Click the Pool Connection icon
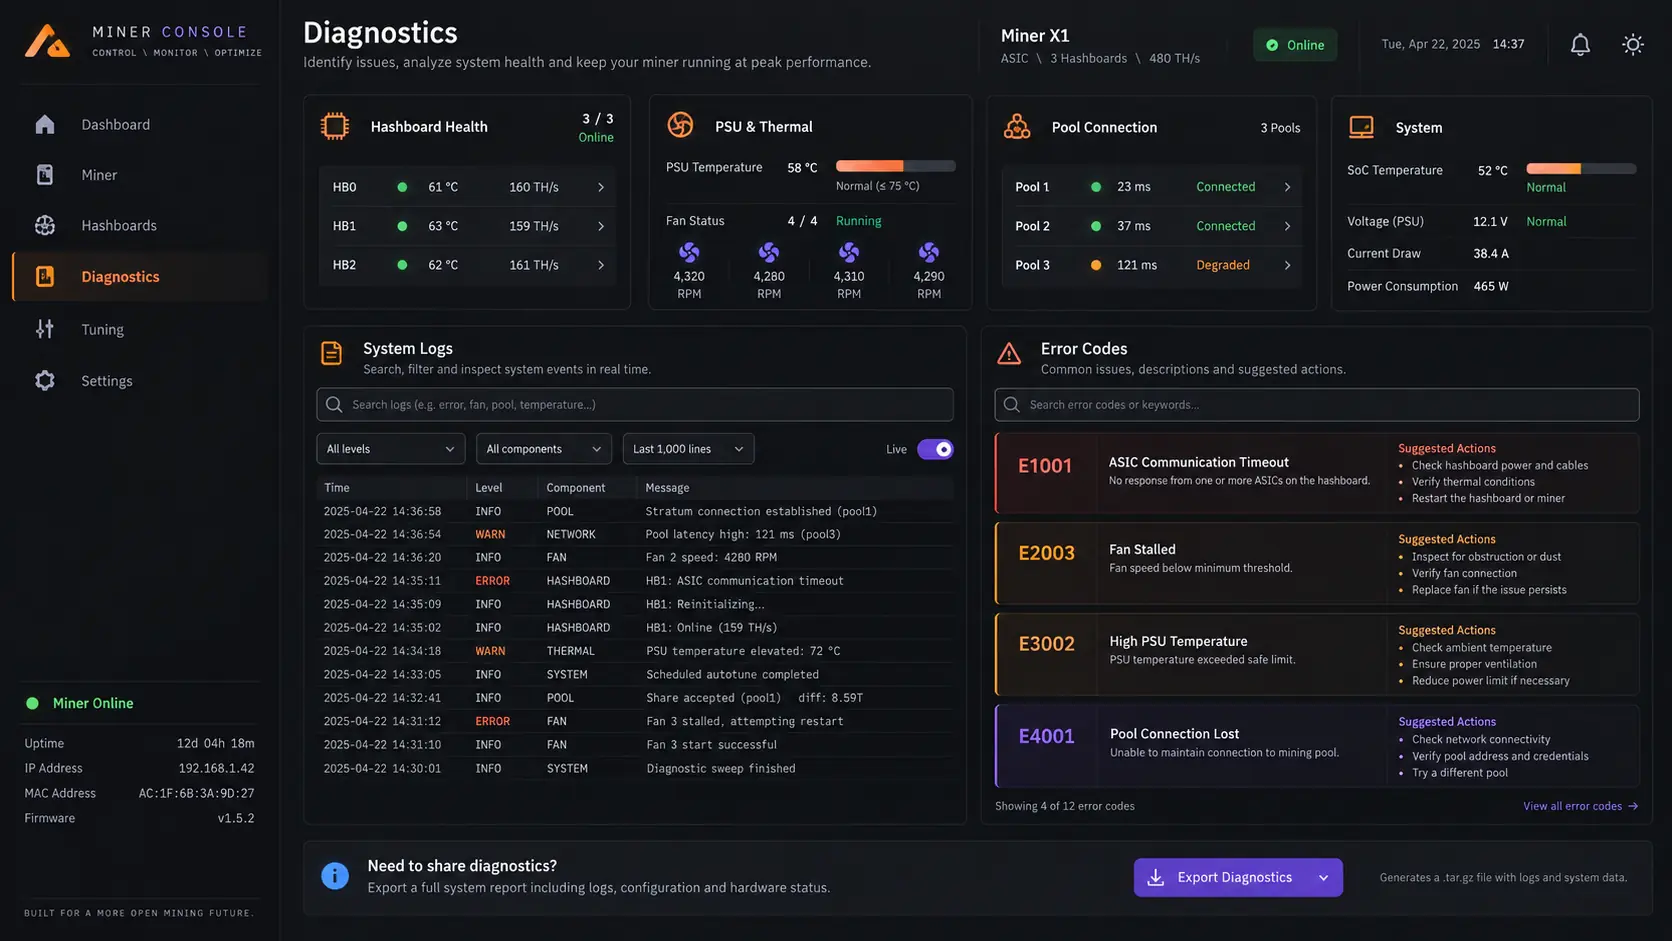The height and width of the screenshot is (941, 1672). pyautogui.click(x=1017, y=127)
